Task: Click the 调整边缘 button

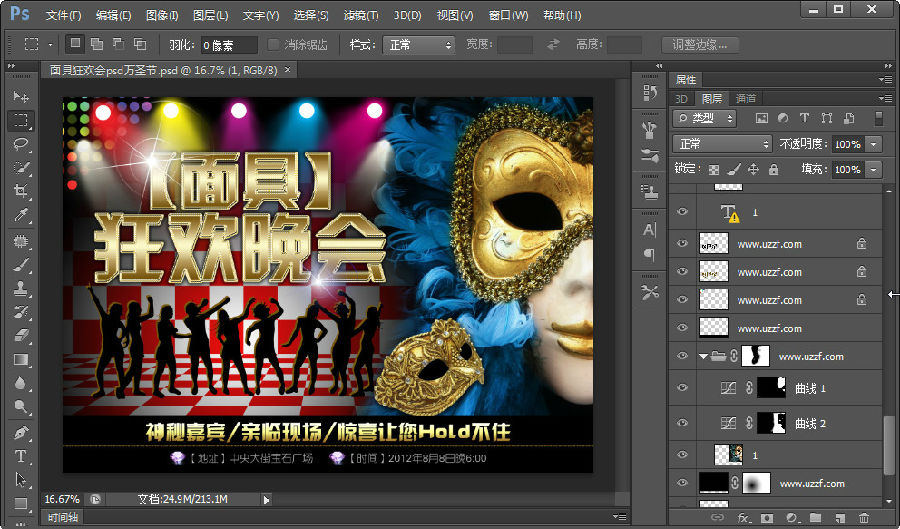Action: [x=699, y=44]
